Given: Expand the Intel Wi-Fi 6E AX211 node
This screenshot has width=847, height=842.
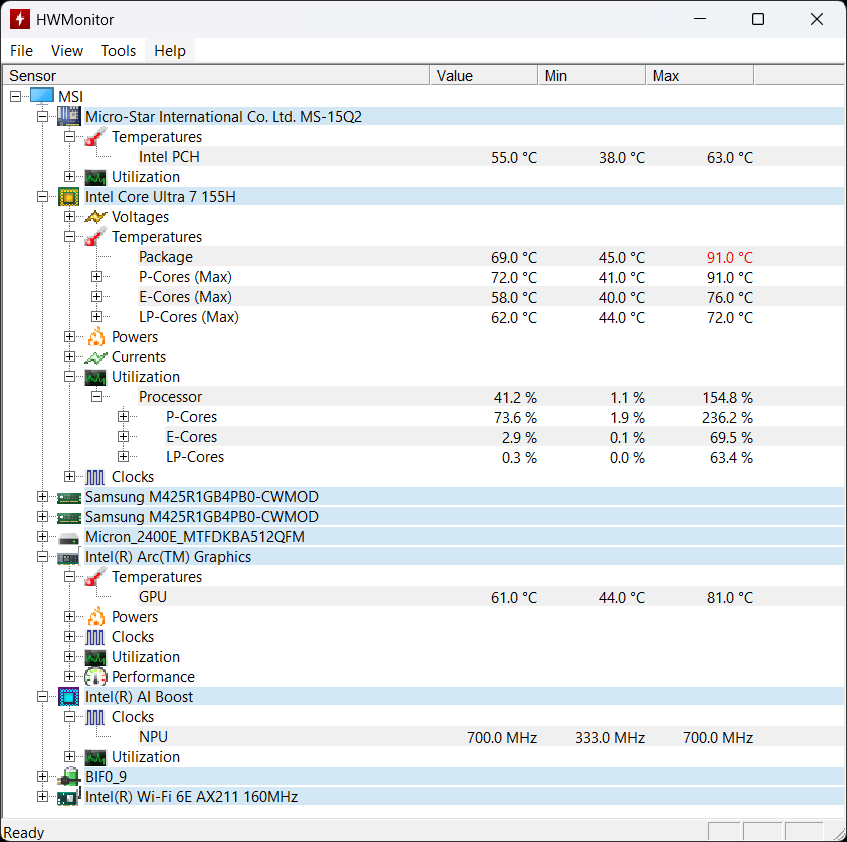Looking at the screenshot, I should coord(43,797).
